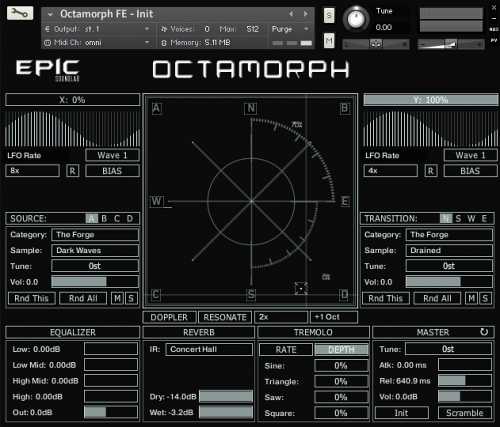This screenshot has height=427, width=500.
Task: Click the Scramble button
Action: point(465,413)
